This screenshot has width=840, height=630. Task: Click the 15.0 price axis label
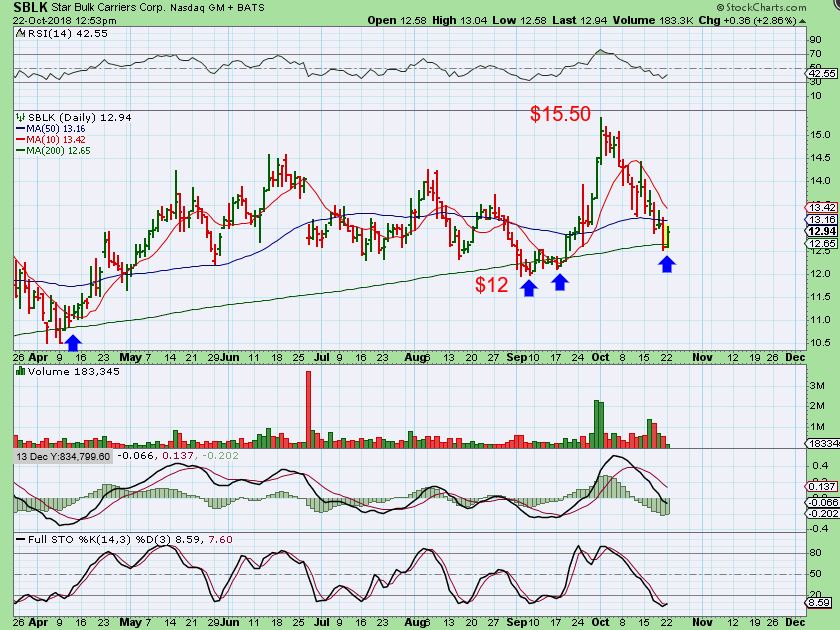point(820,135)
